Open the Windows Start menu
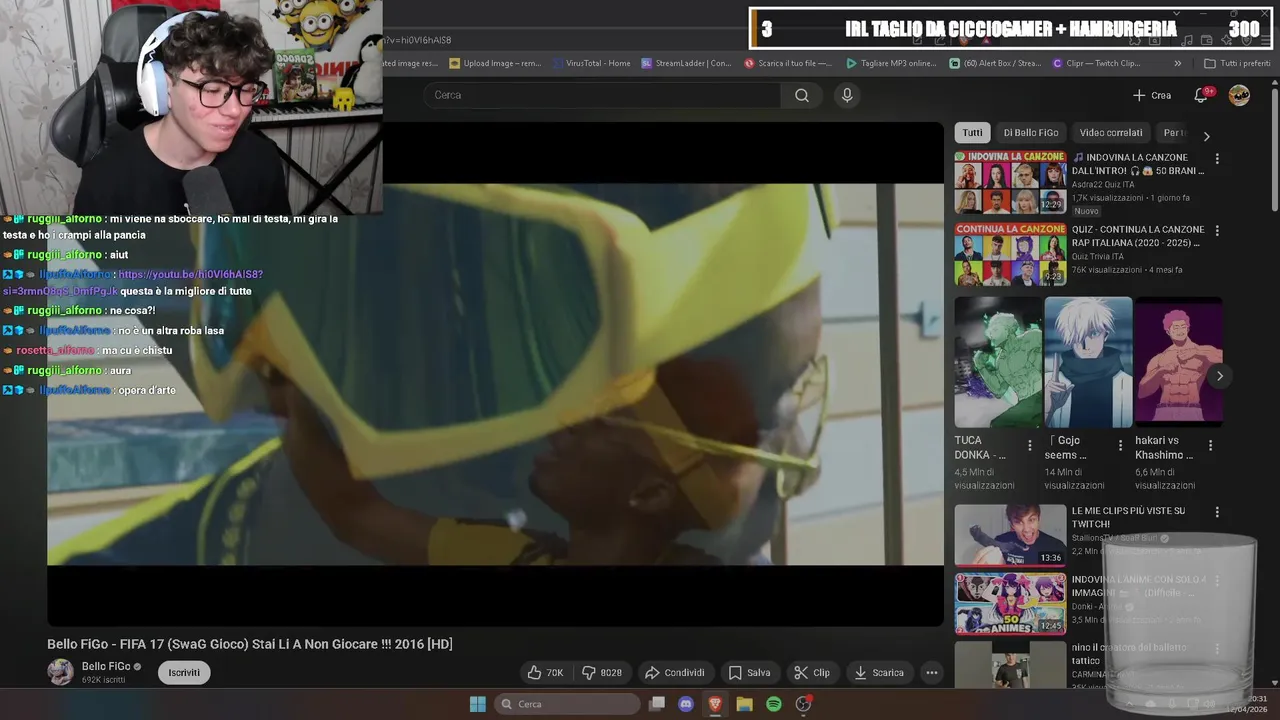 click(x=477, y=704)
